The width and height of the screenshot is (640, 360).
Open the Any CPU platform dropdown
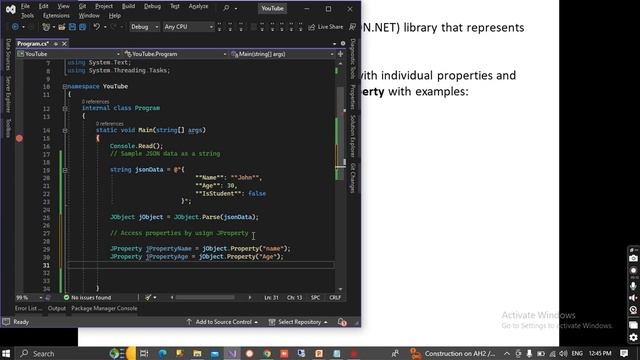[188, 27]
